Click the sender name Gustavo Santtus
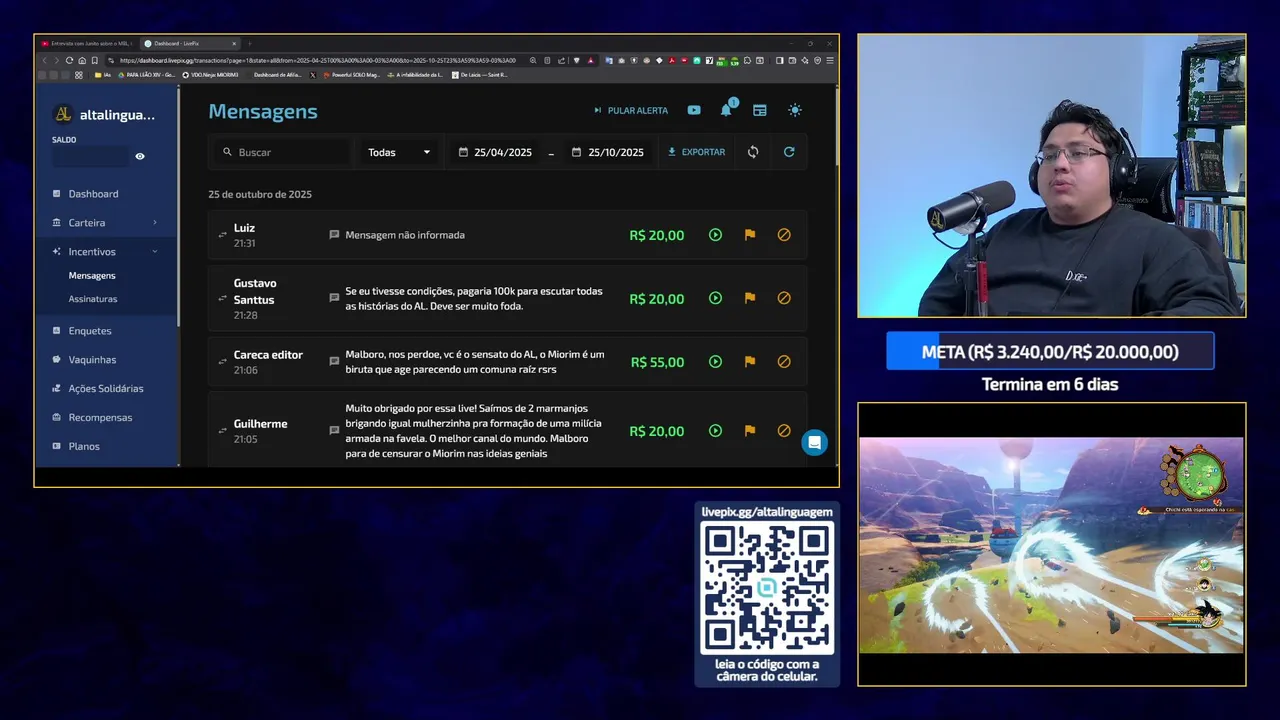 [255, 291]
